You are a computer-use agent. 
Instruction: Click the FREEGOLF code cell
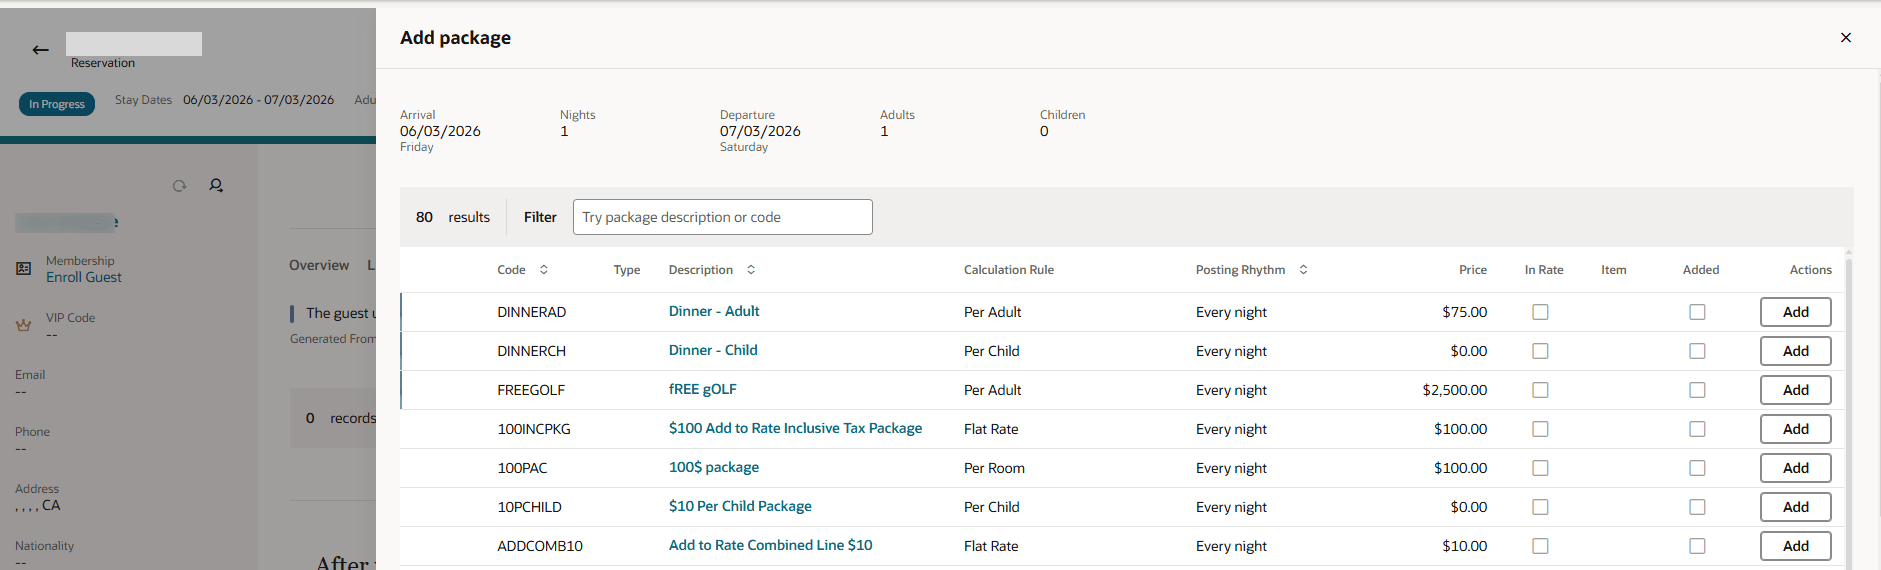click(x=531, y=390)
